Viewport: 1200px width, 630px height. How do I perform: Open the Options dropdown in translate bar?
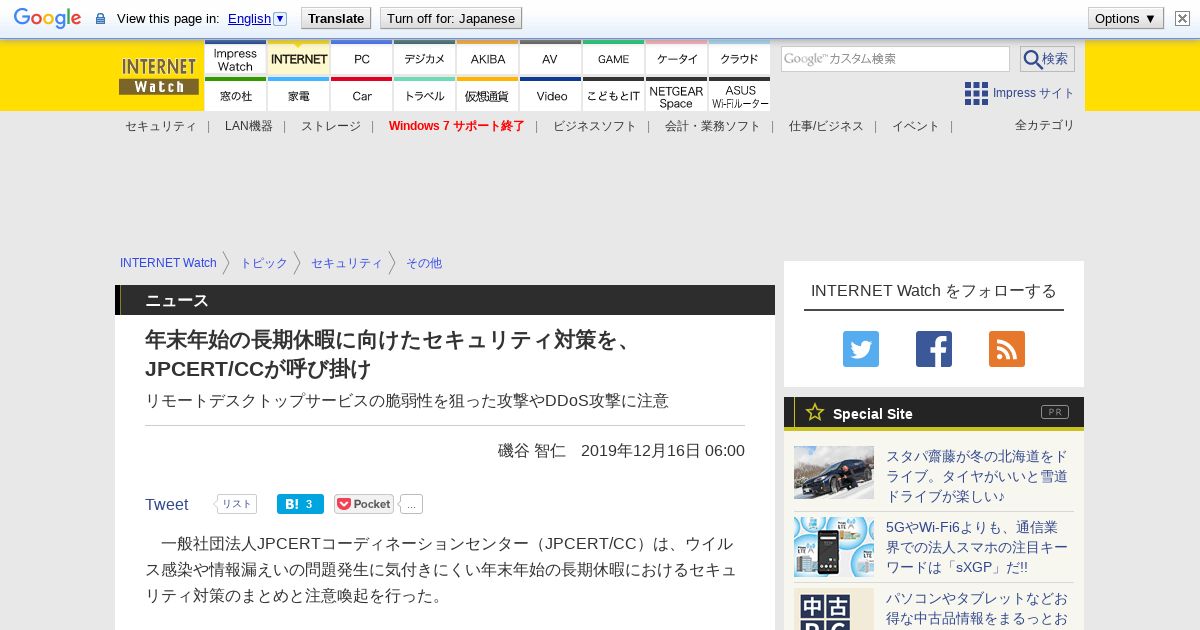tap(1125, 18)
